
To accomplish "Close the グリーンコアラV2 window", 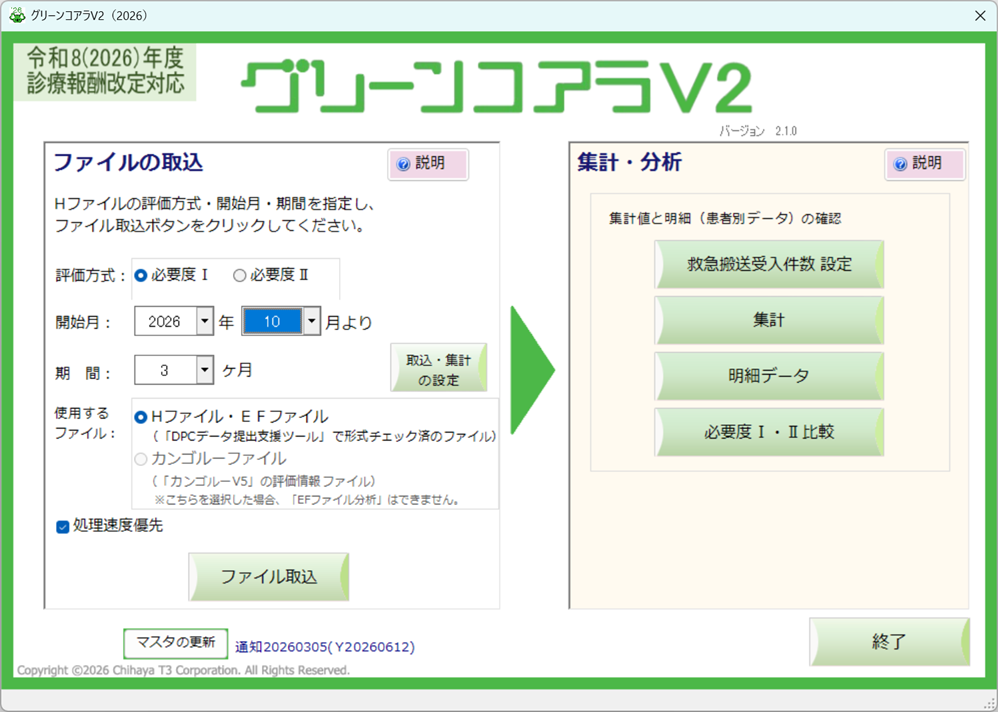I will point(980,16).
